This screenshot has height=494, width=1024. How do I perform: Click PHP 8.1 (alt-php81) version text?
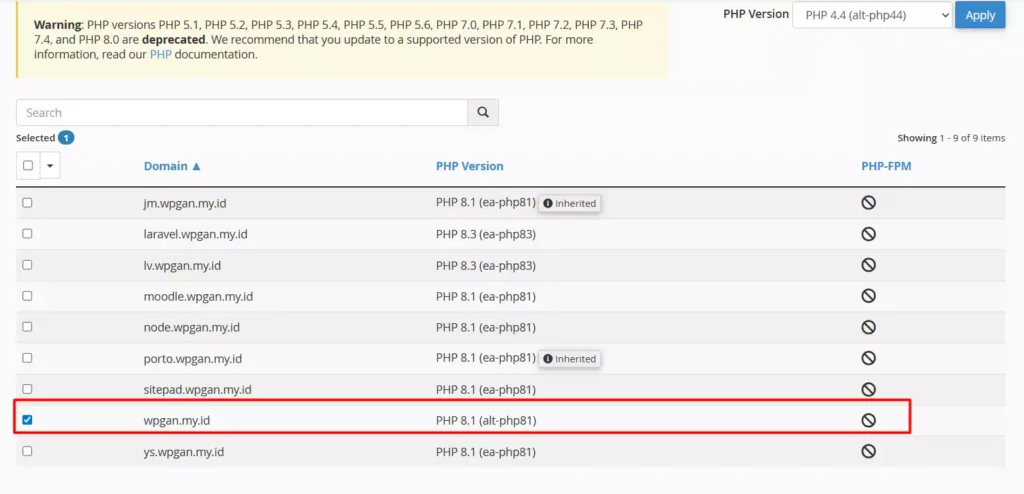point(486,421)
